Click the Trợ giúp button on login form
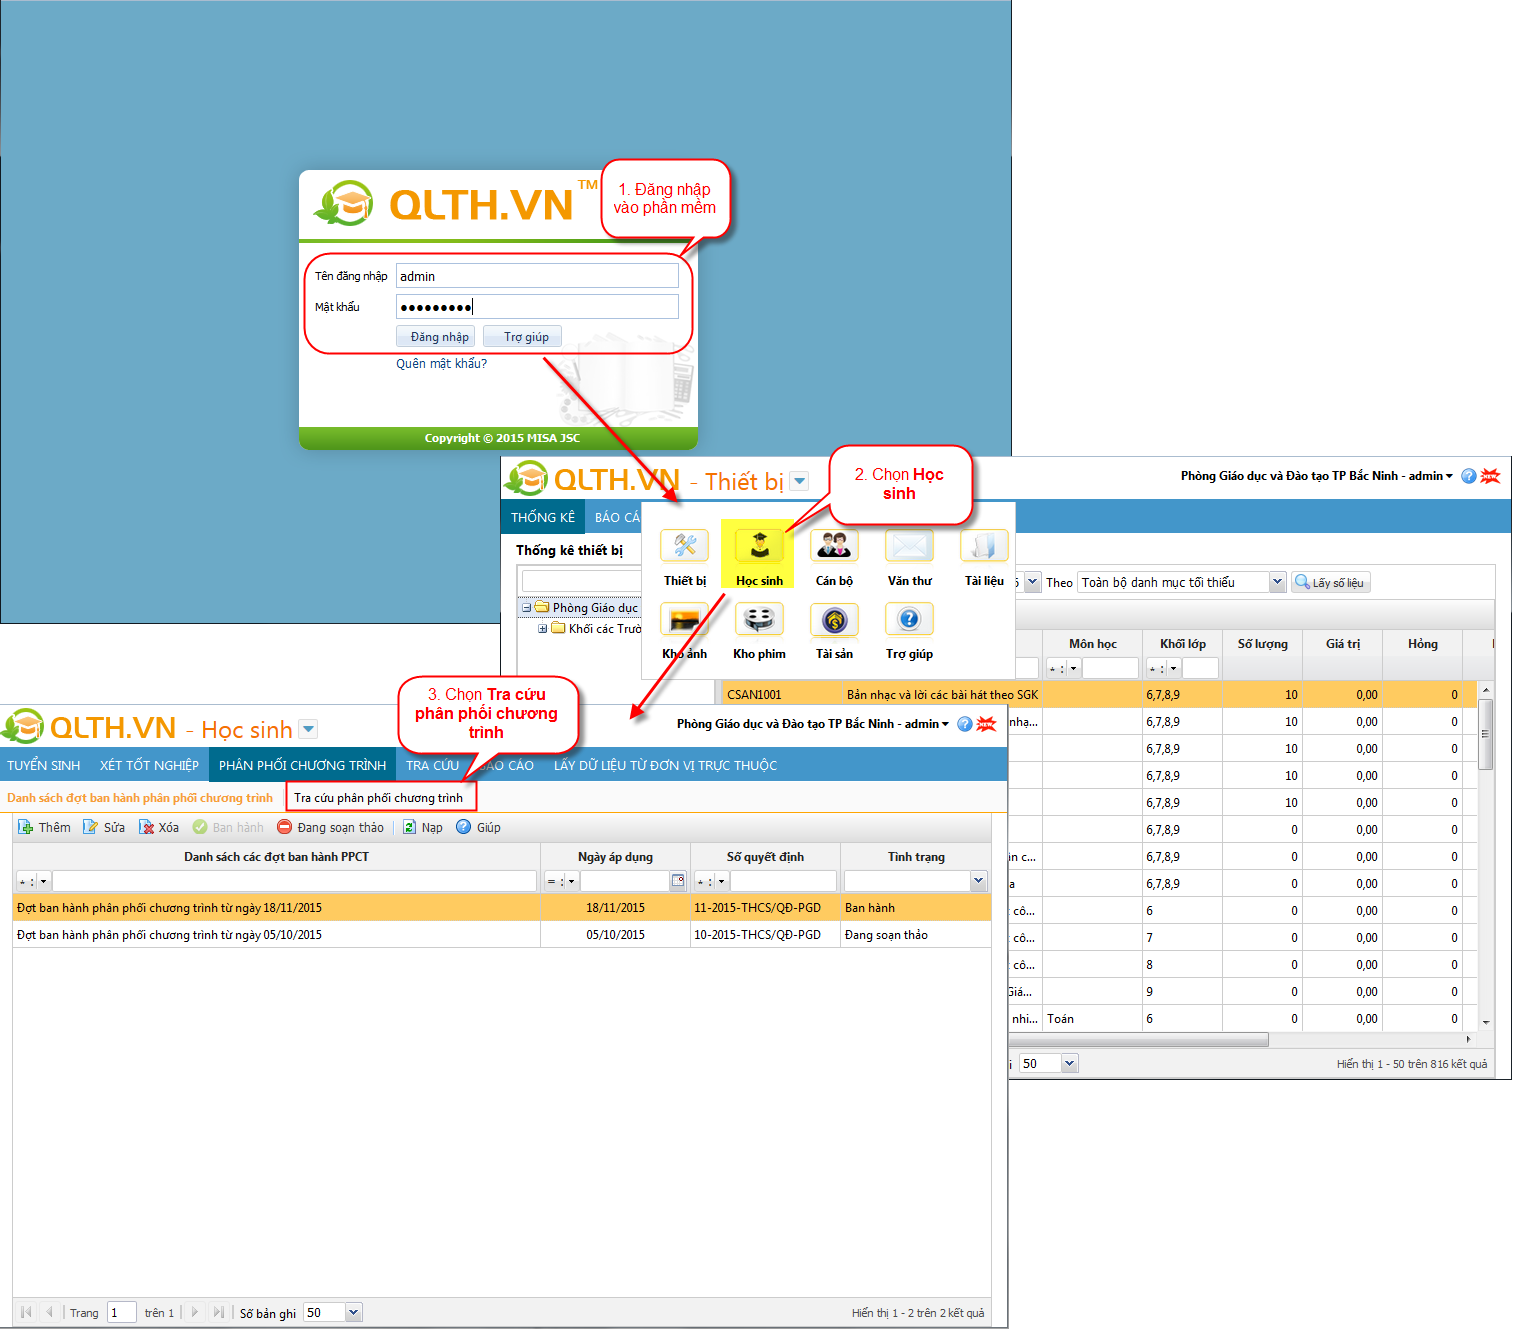 [522, 337]
